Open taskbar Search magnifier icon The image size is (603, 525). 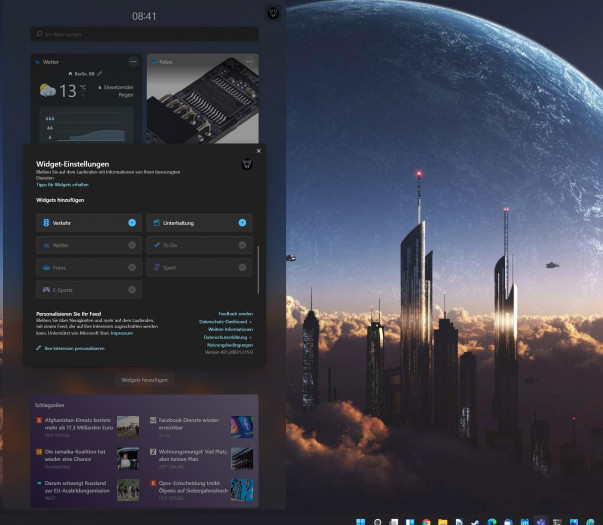click(378, 522)
